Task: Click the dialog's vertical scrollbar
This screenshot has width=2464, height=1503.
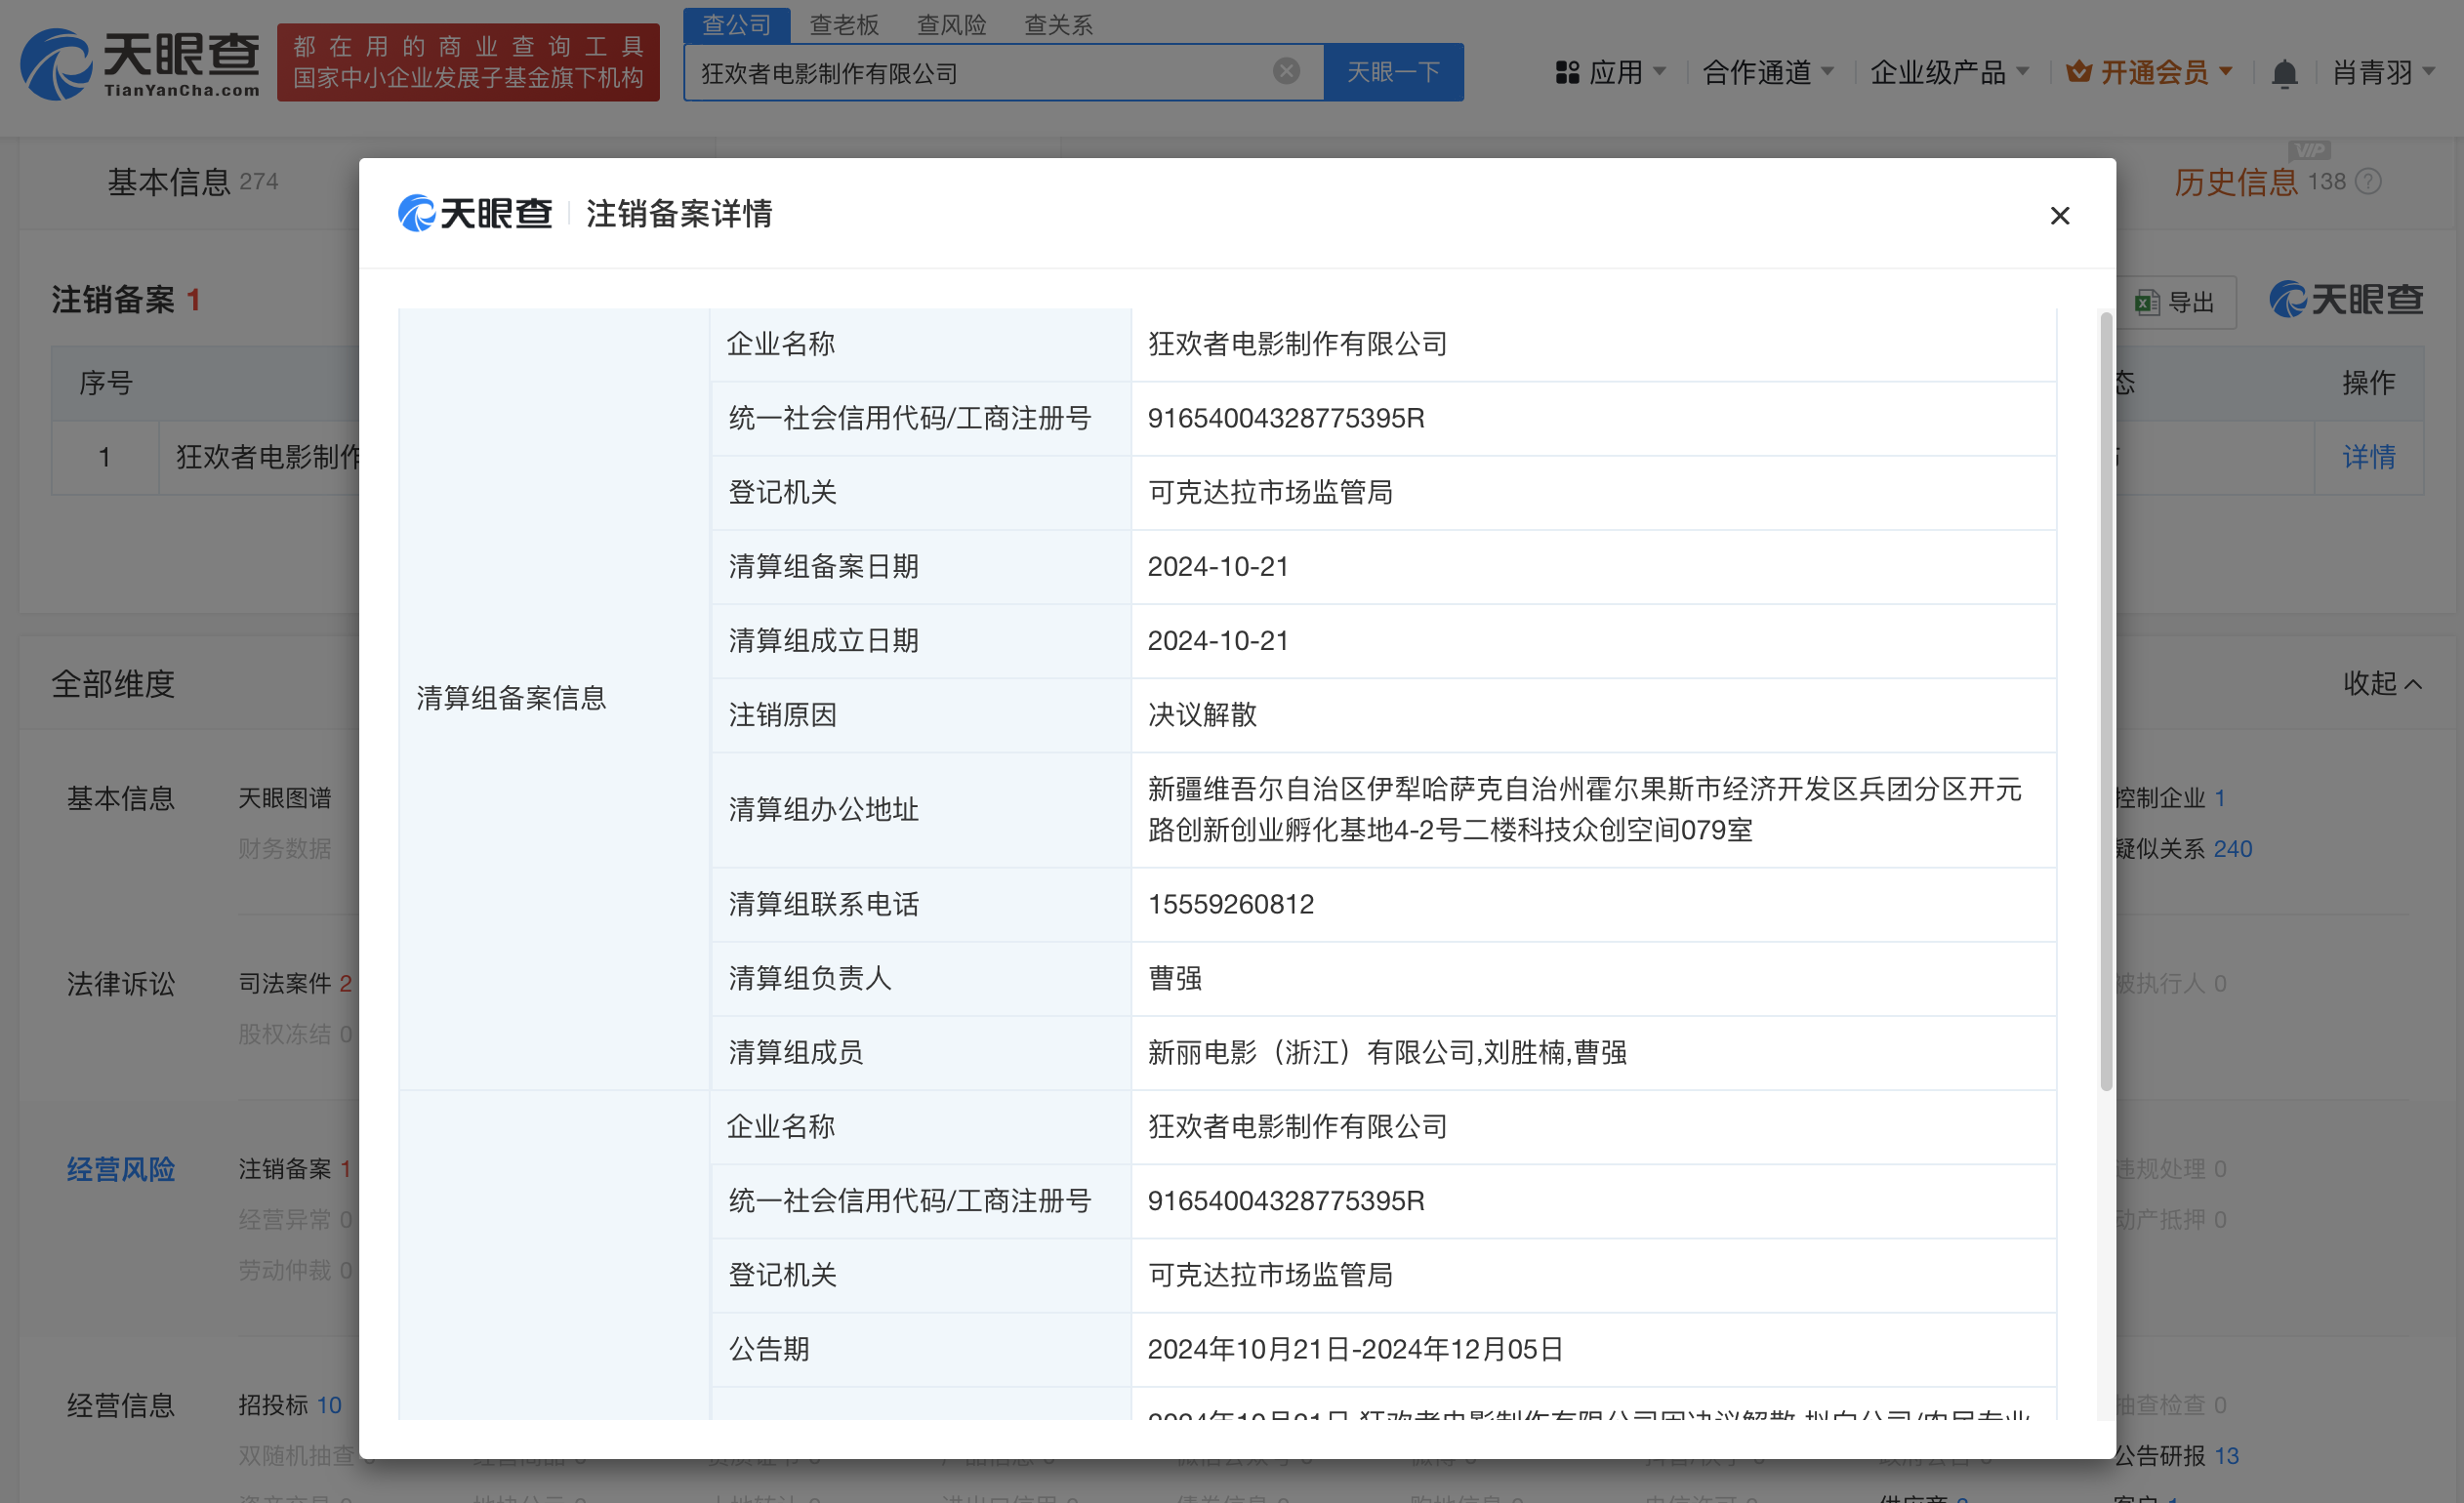Action: (2105, 700)
